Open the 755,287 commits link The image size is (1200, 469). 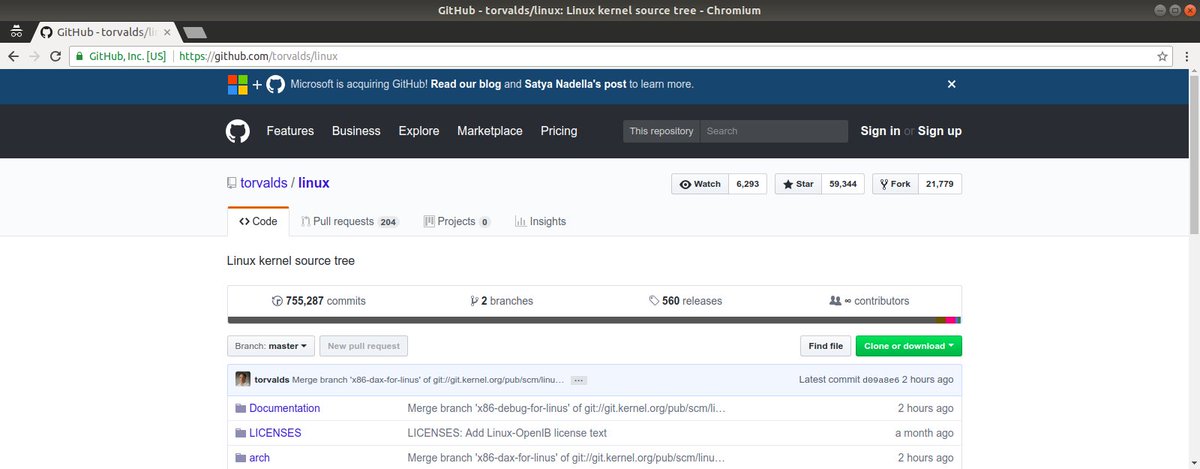pyautogui.click(x=319, y=301)
